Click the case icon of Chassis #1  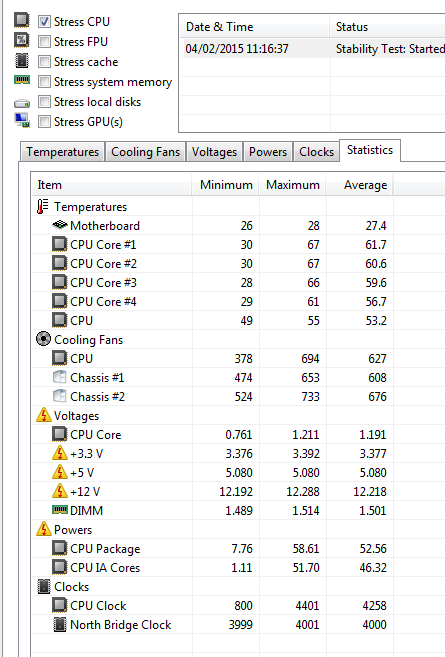60,377
